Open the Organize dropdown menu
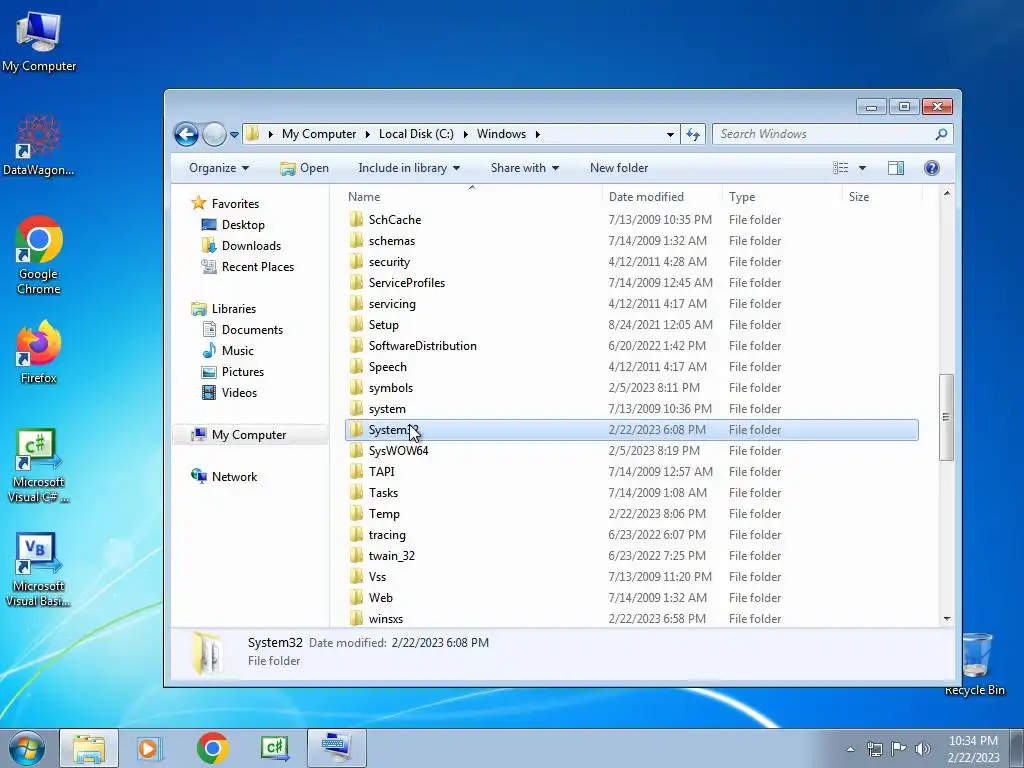The image size is (1024, 768). pos(219,168)
